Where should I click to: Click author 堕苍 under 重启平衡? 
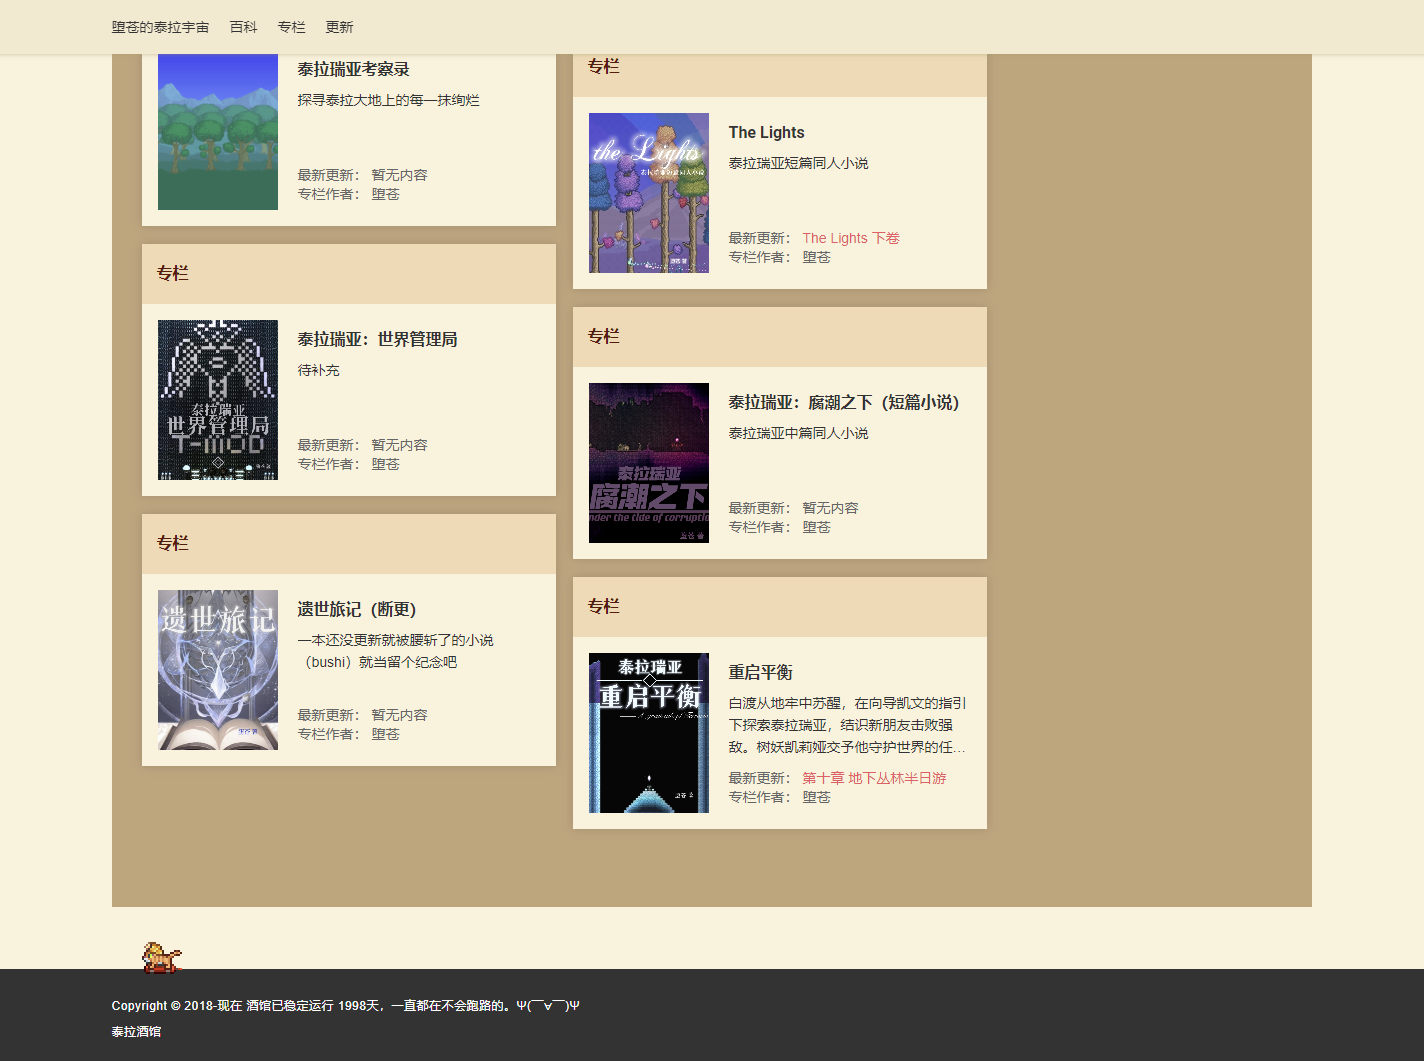click(816, 797)
